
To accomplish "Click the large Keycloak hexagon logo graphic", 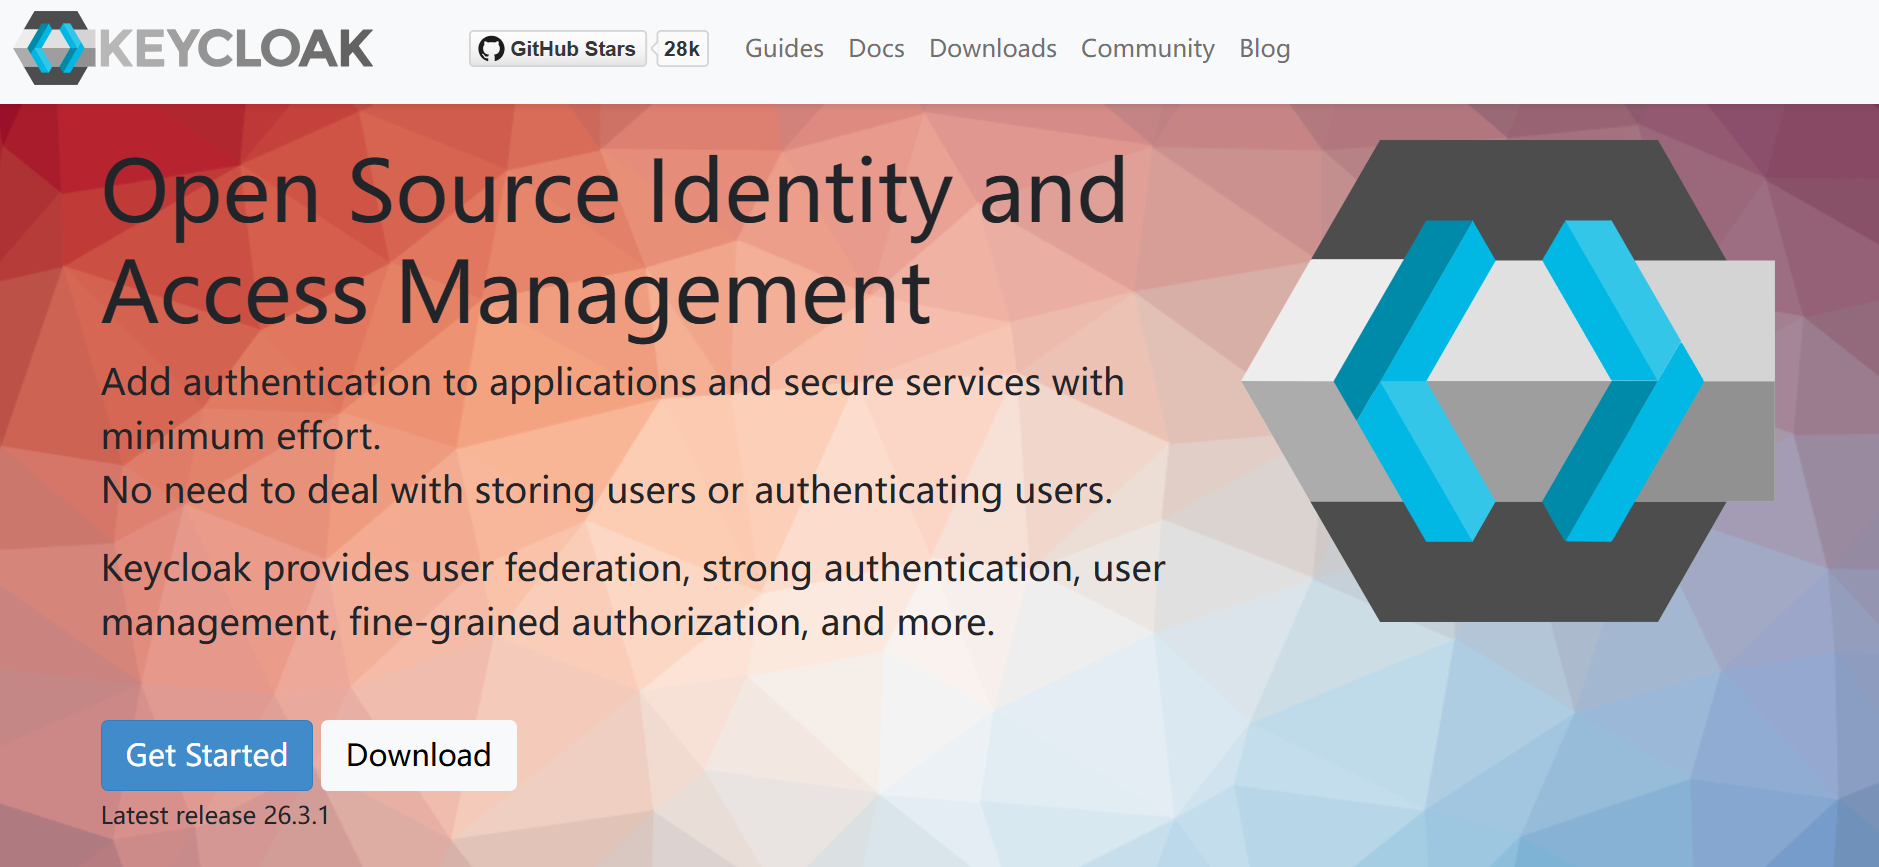I will click(1508, 381).
